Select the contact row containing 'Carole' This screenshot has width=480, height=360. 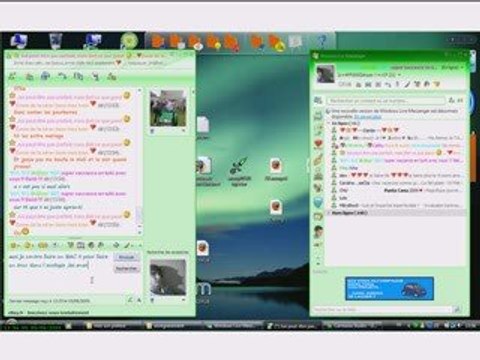pos(397,130)
